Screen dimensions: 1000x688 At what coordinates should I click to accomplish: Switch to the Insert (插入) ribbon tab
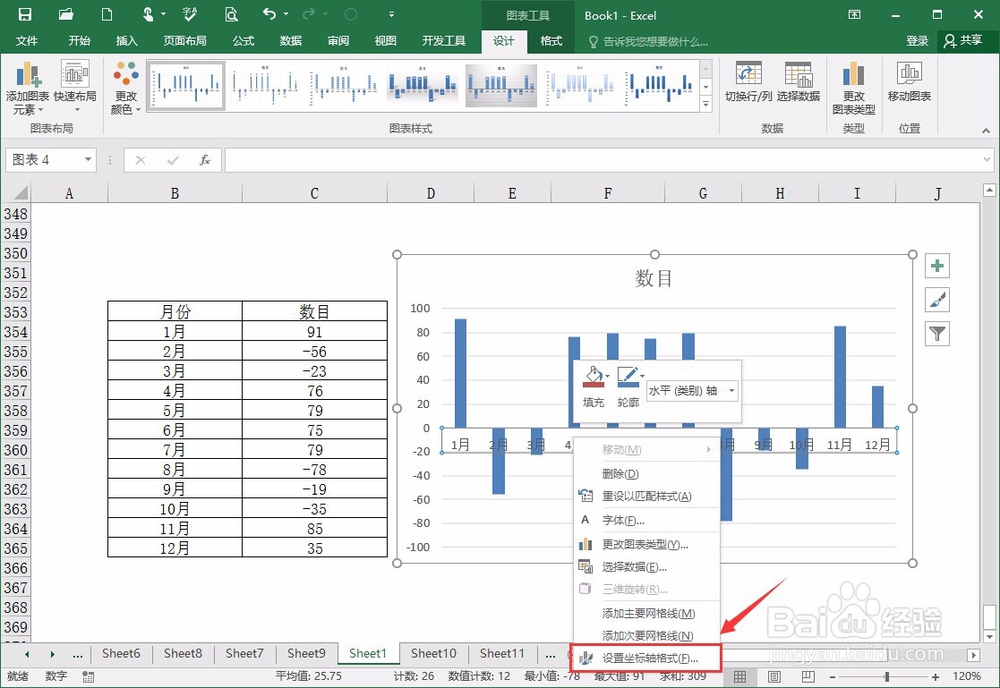point(126,41)
